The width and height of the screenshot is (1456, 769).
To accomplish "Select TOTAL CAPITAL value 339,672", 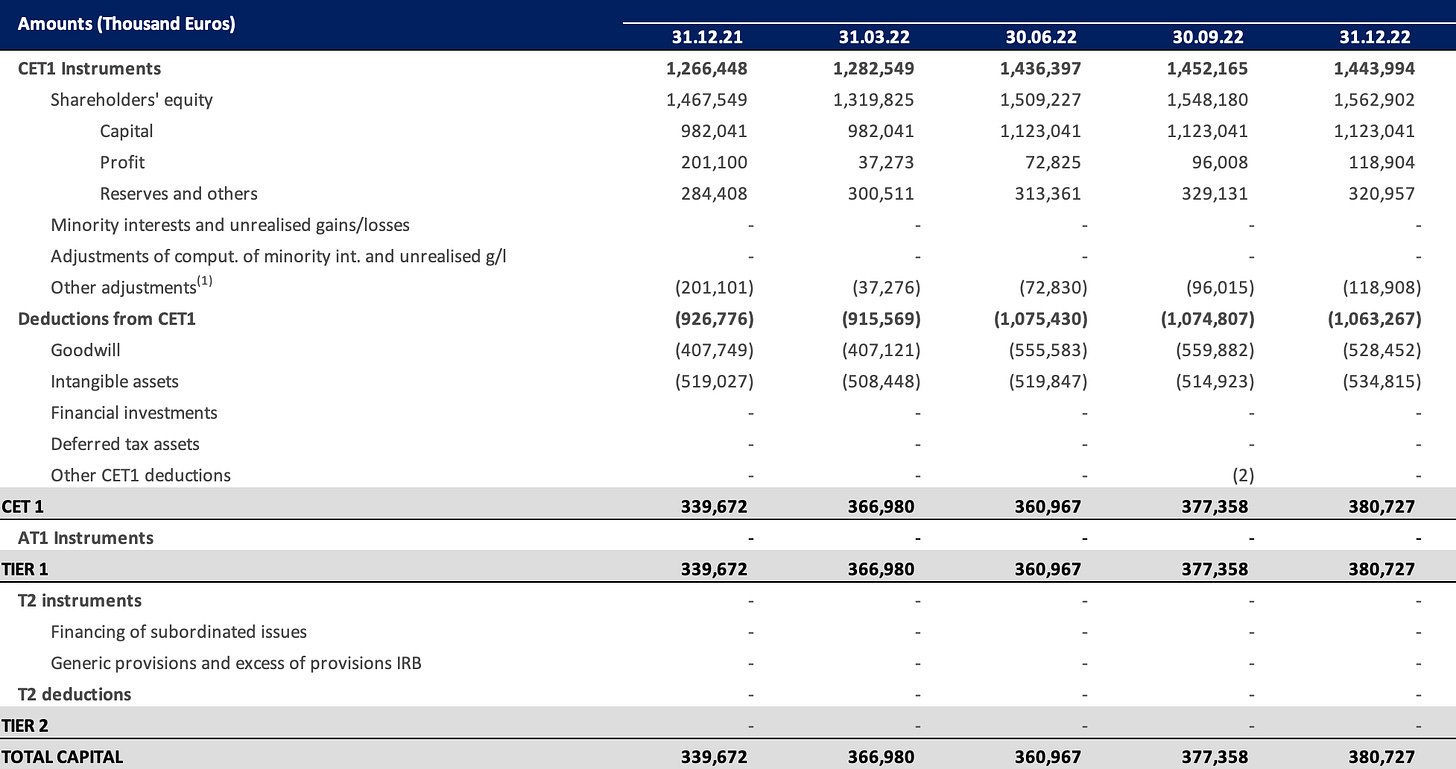I will [x=715, y=757].
